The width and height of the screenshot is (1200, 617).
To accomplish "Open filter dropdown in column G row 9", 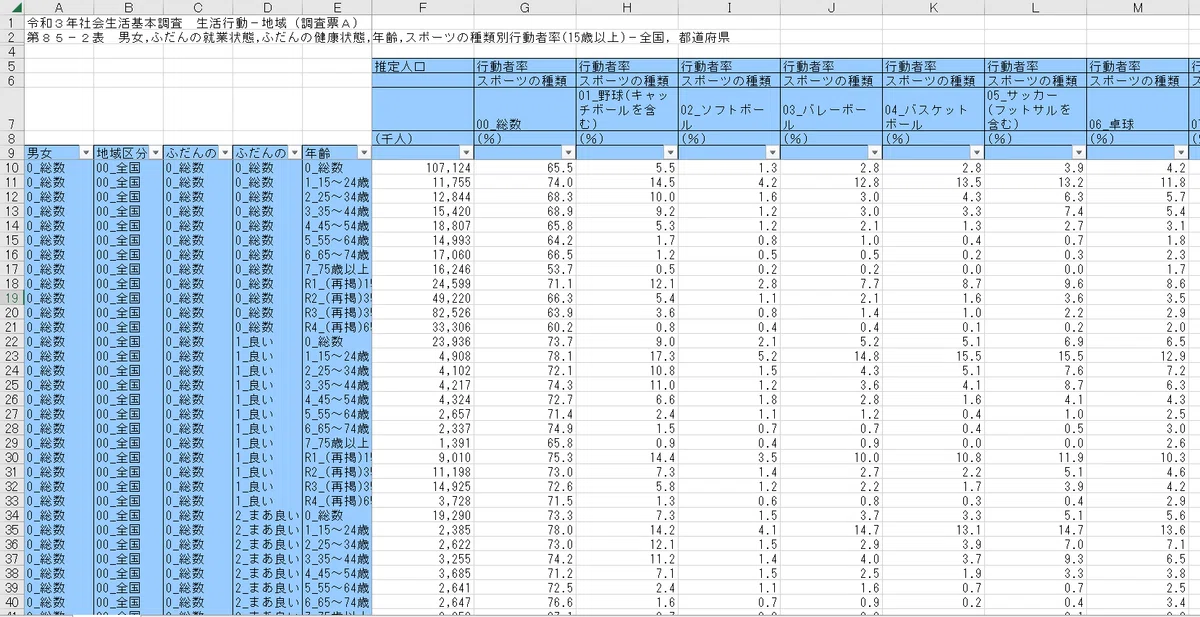I will tap(567, 153).
